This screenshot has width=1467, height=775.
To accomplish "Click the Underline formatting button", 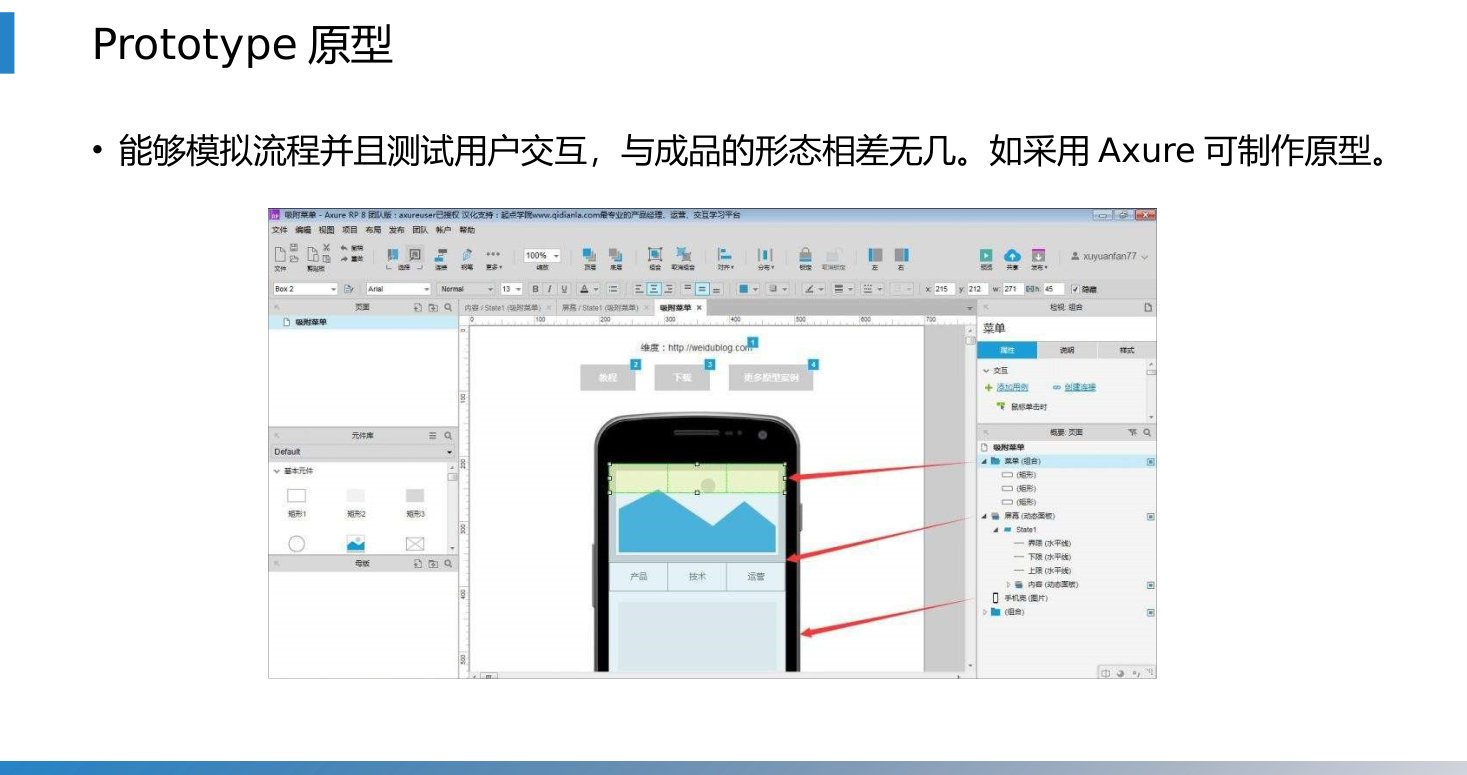I will pyautogui.click(x=564, y=289).
